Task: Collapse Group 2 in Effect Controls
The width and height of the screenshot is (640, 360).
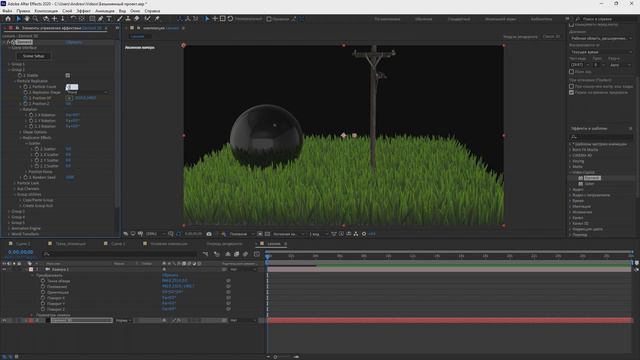Action: pyautogui.click(x=9, y=70)
